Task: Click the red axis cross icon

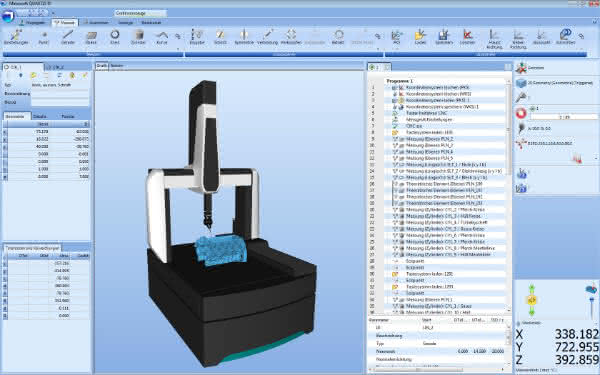Action: (x=521, y=144)
